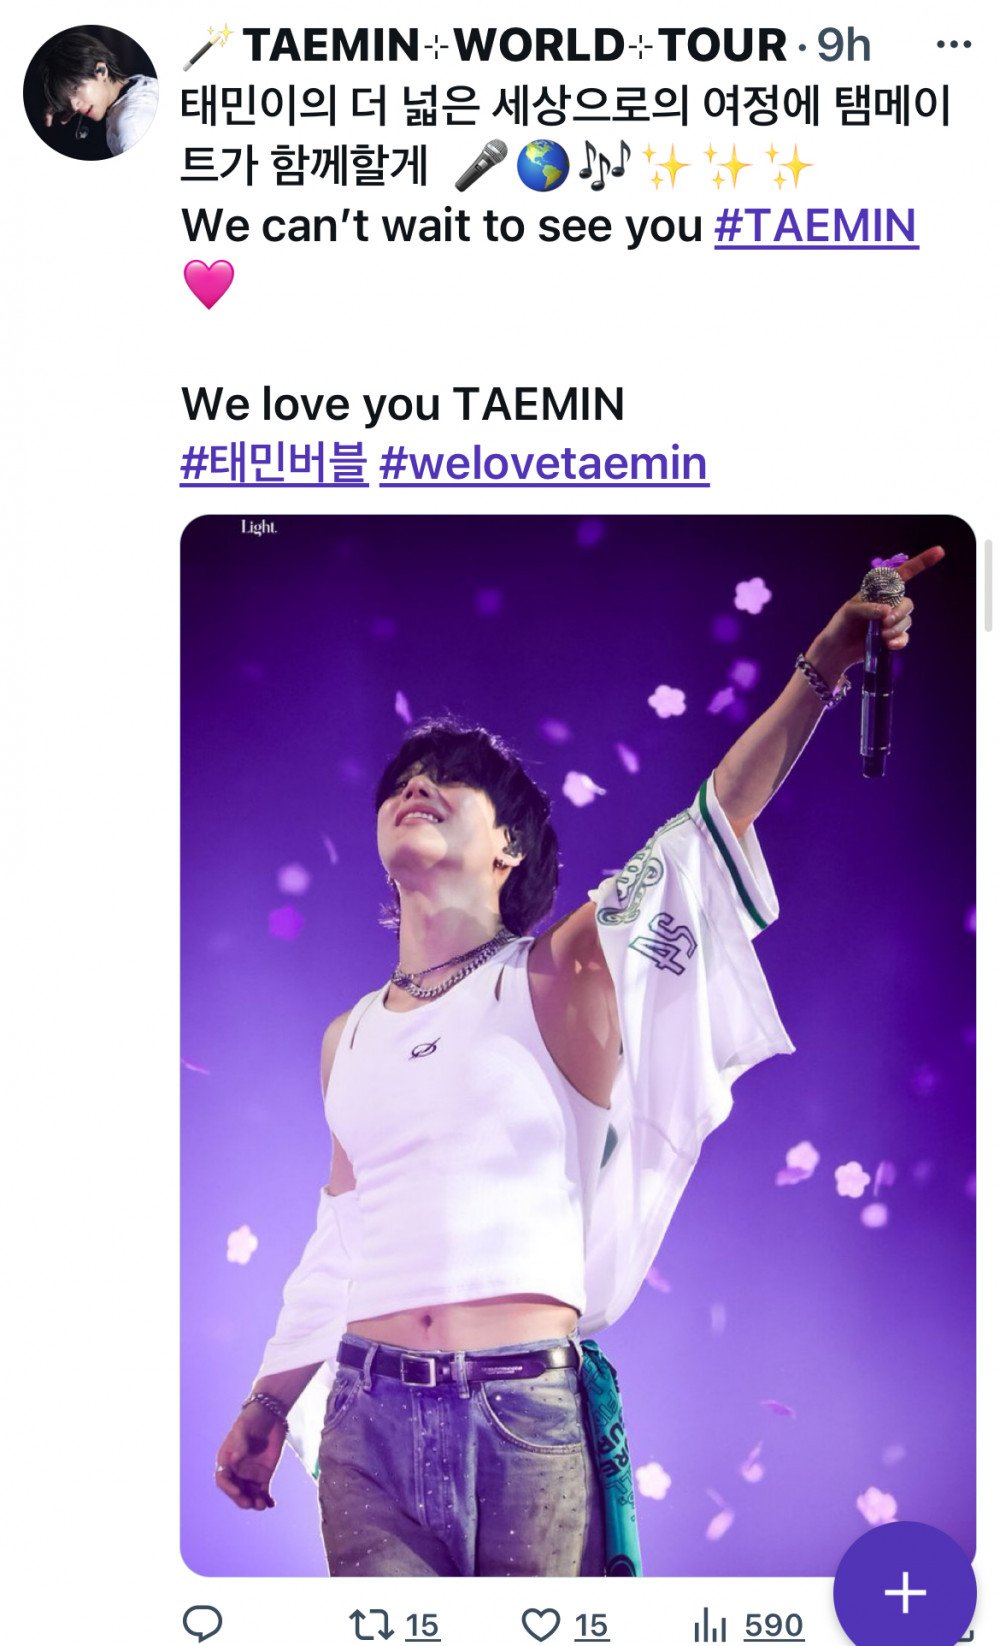Open the three-dot more options menu
1000x1646 pixels.
pyautogui.click(x=953, y=45)
